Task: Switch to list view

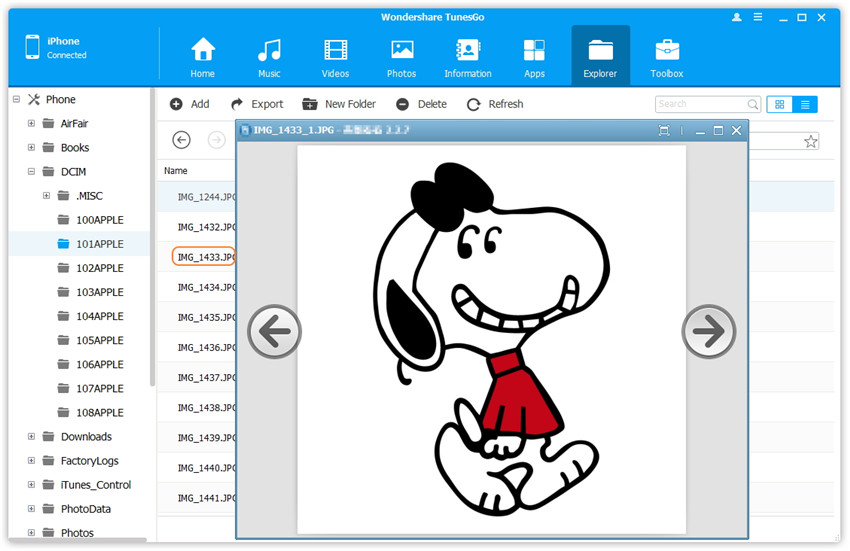Action: 804,104
